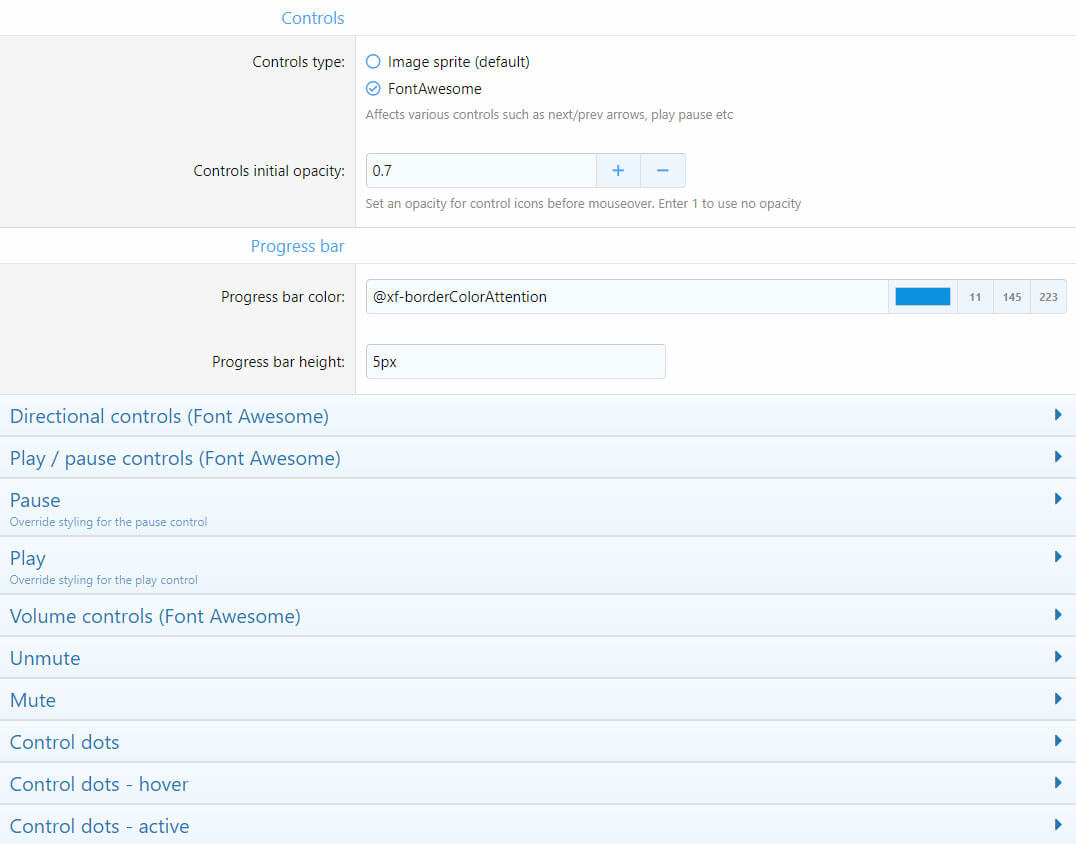The width and height of the screenshot is (1076, 844).
Task: Click the Progress bar section heading
Action: coord(297,246)
